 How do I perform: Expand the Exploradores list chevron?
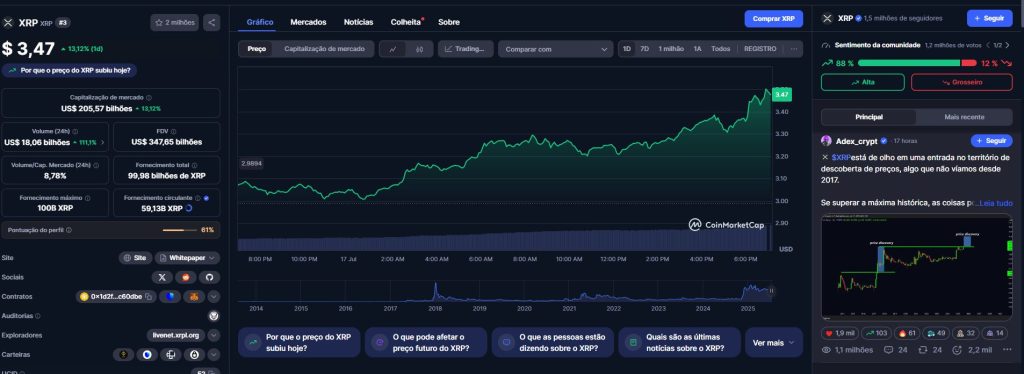[x=214, y=335]
